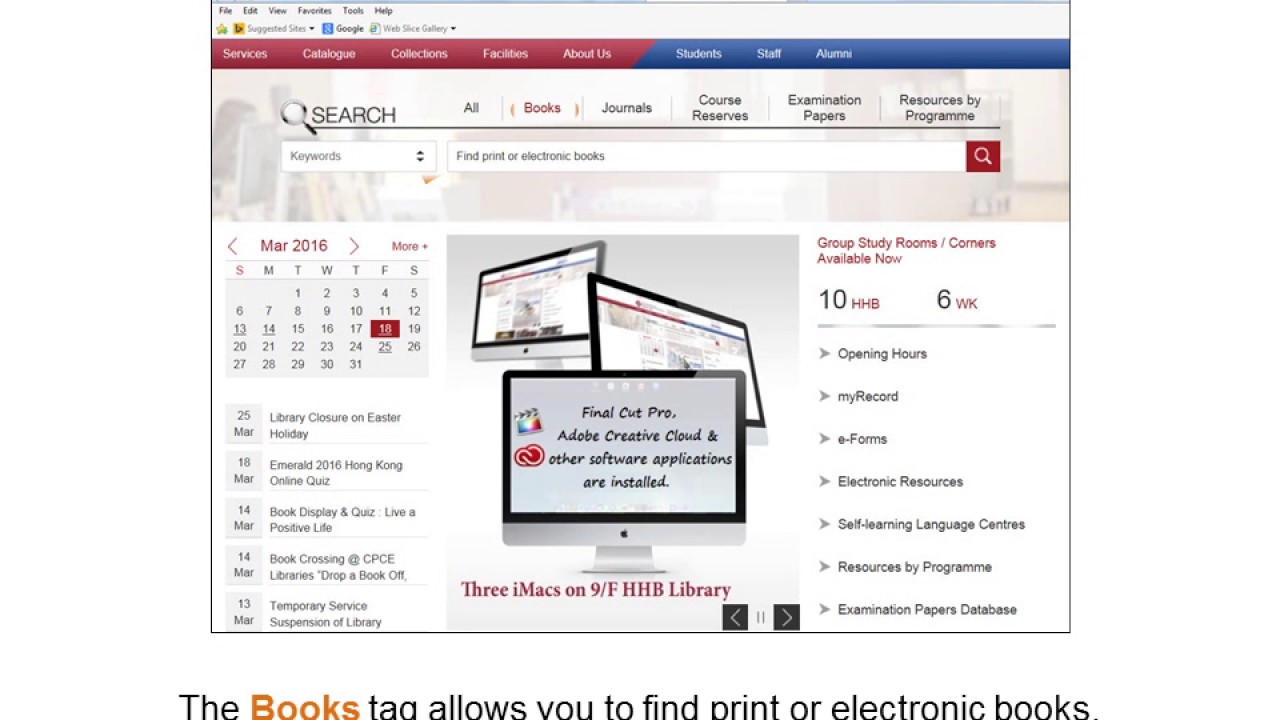
Task: Click the arrow icon beside e-Forms
Action: (x=824, y=438)
